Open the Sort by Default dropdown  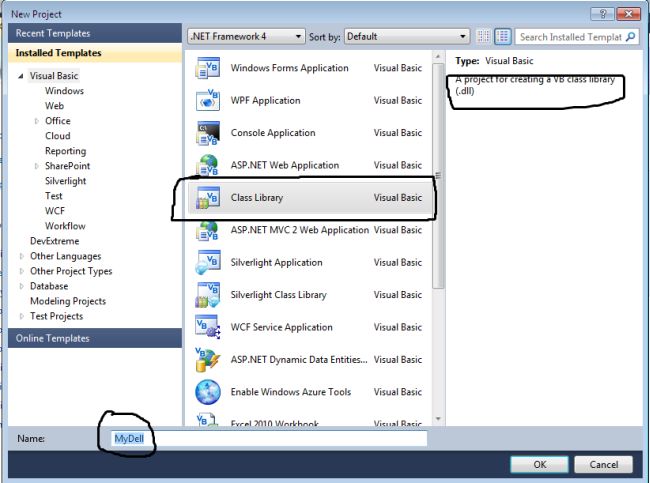(x=407, y=36)
